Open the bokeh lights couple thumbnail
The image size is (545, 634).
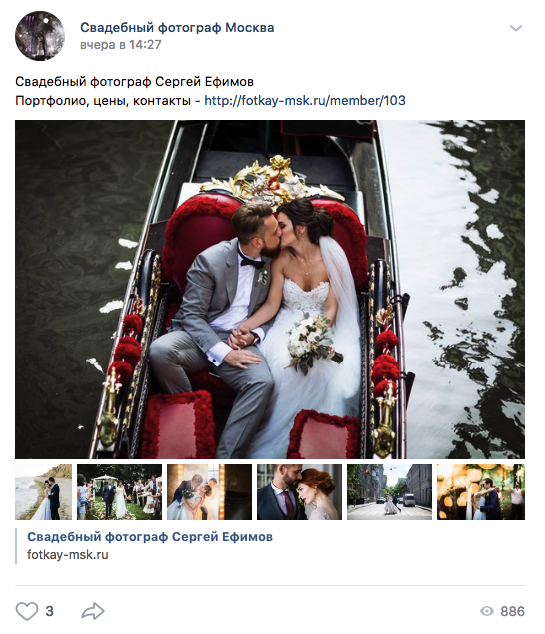click(481, 492)
